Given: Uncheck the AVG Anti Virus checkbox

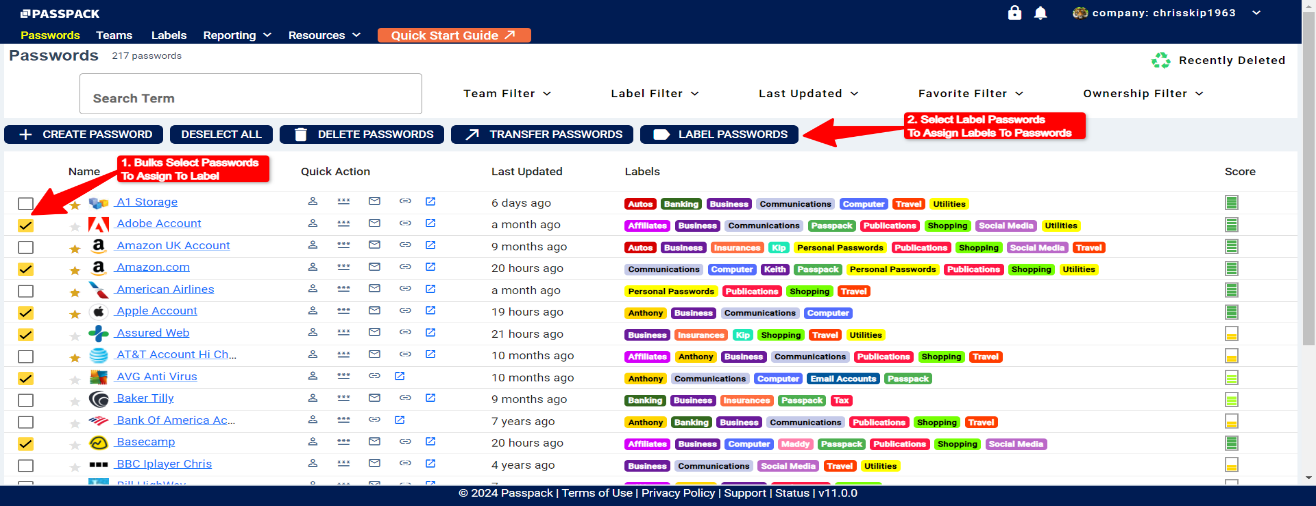Looking at the screenshot, I should point(26,379).
